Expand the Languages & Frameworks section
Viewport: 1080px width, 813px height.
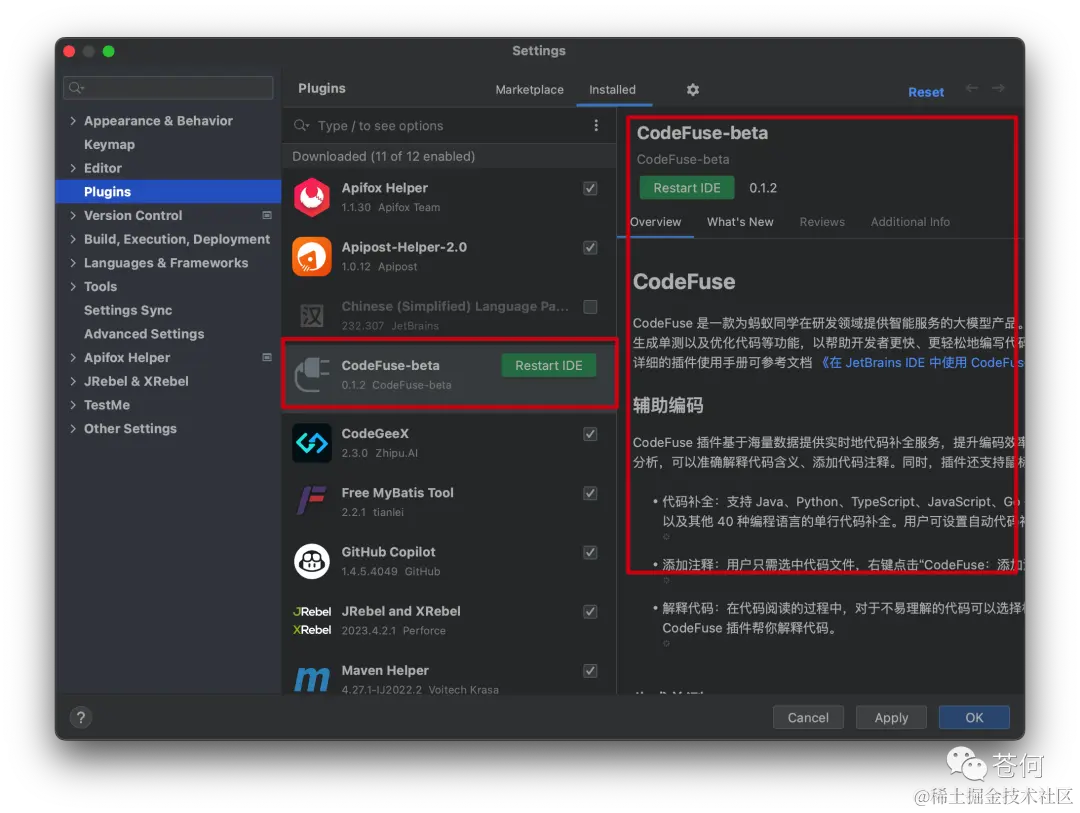(x=73, y=263)
